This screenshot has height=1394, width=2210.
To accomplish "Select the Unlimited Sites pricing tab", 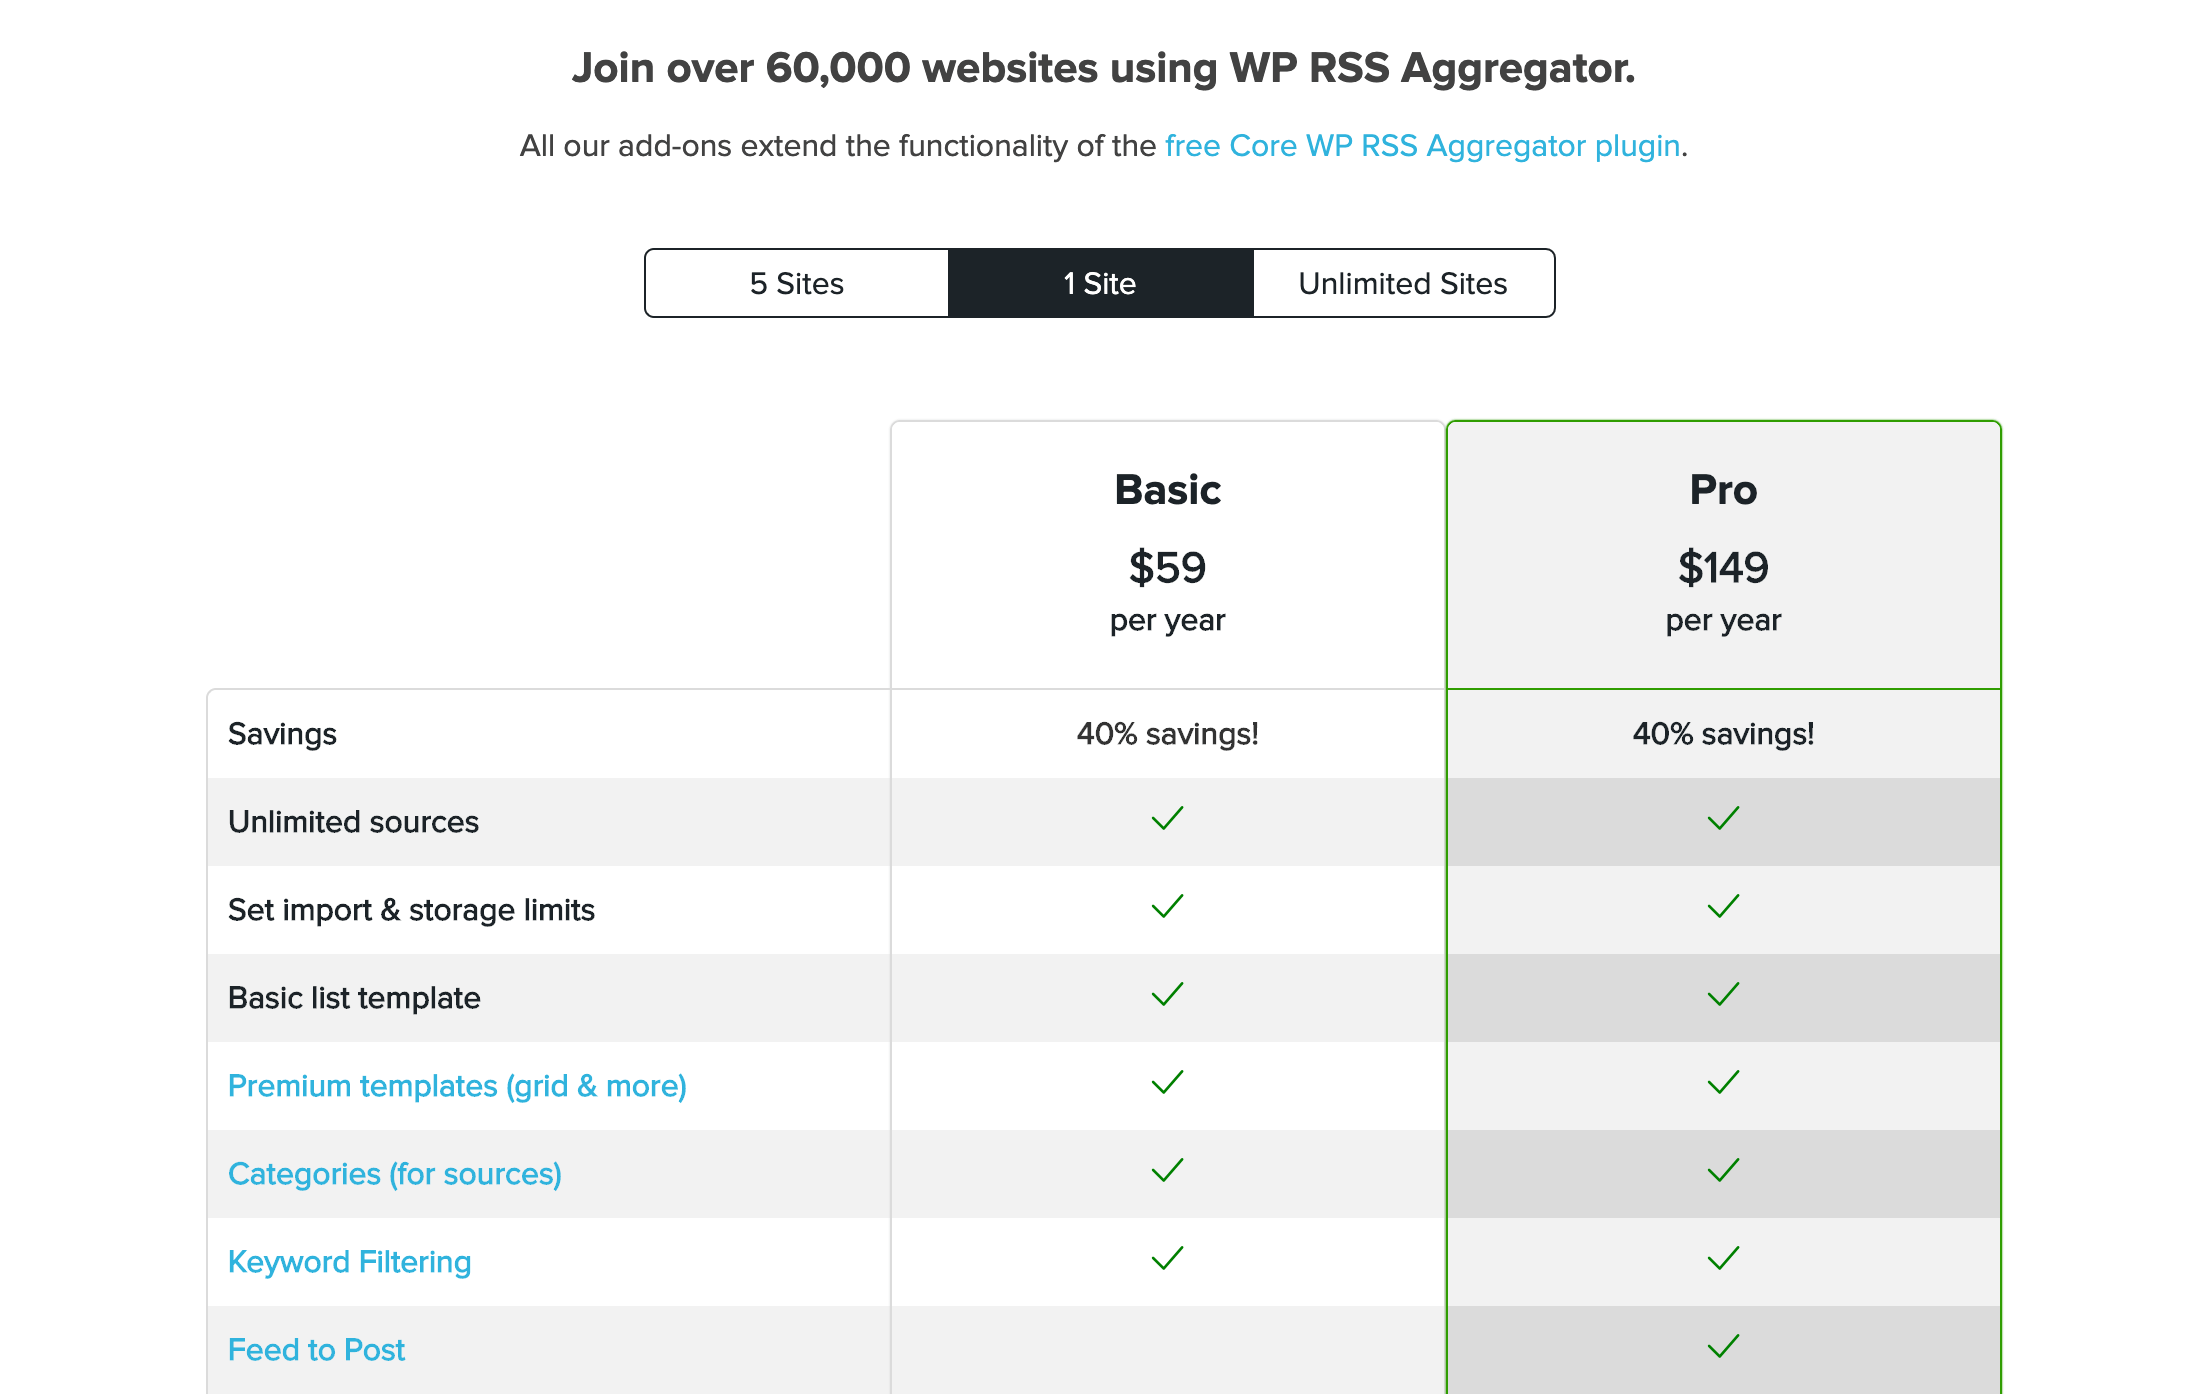I will 1403,283.
